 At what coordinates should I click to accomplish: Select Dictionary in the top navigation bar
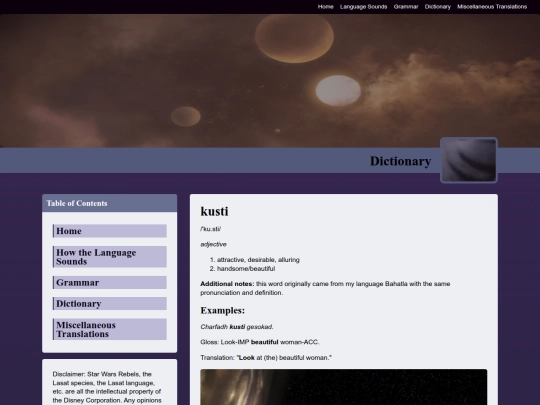point(437,7)
